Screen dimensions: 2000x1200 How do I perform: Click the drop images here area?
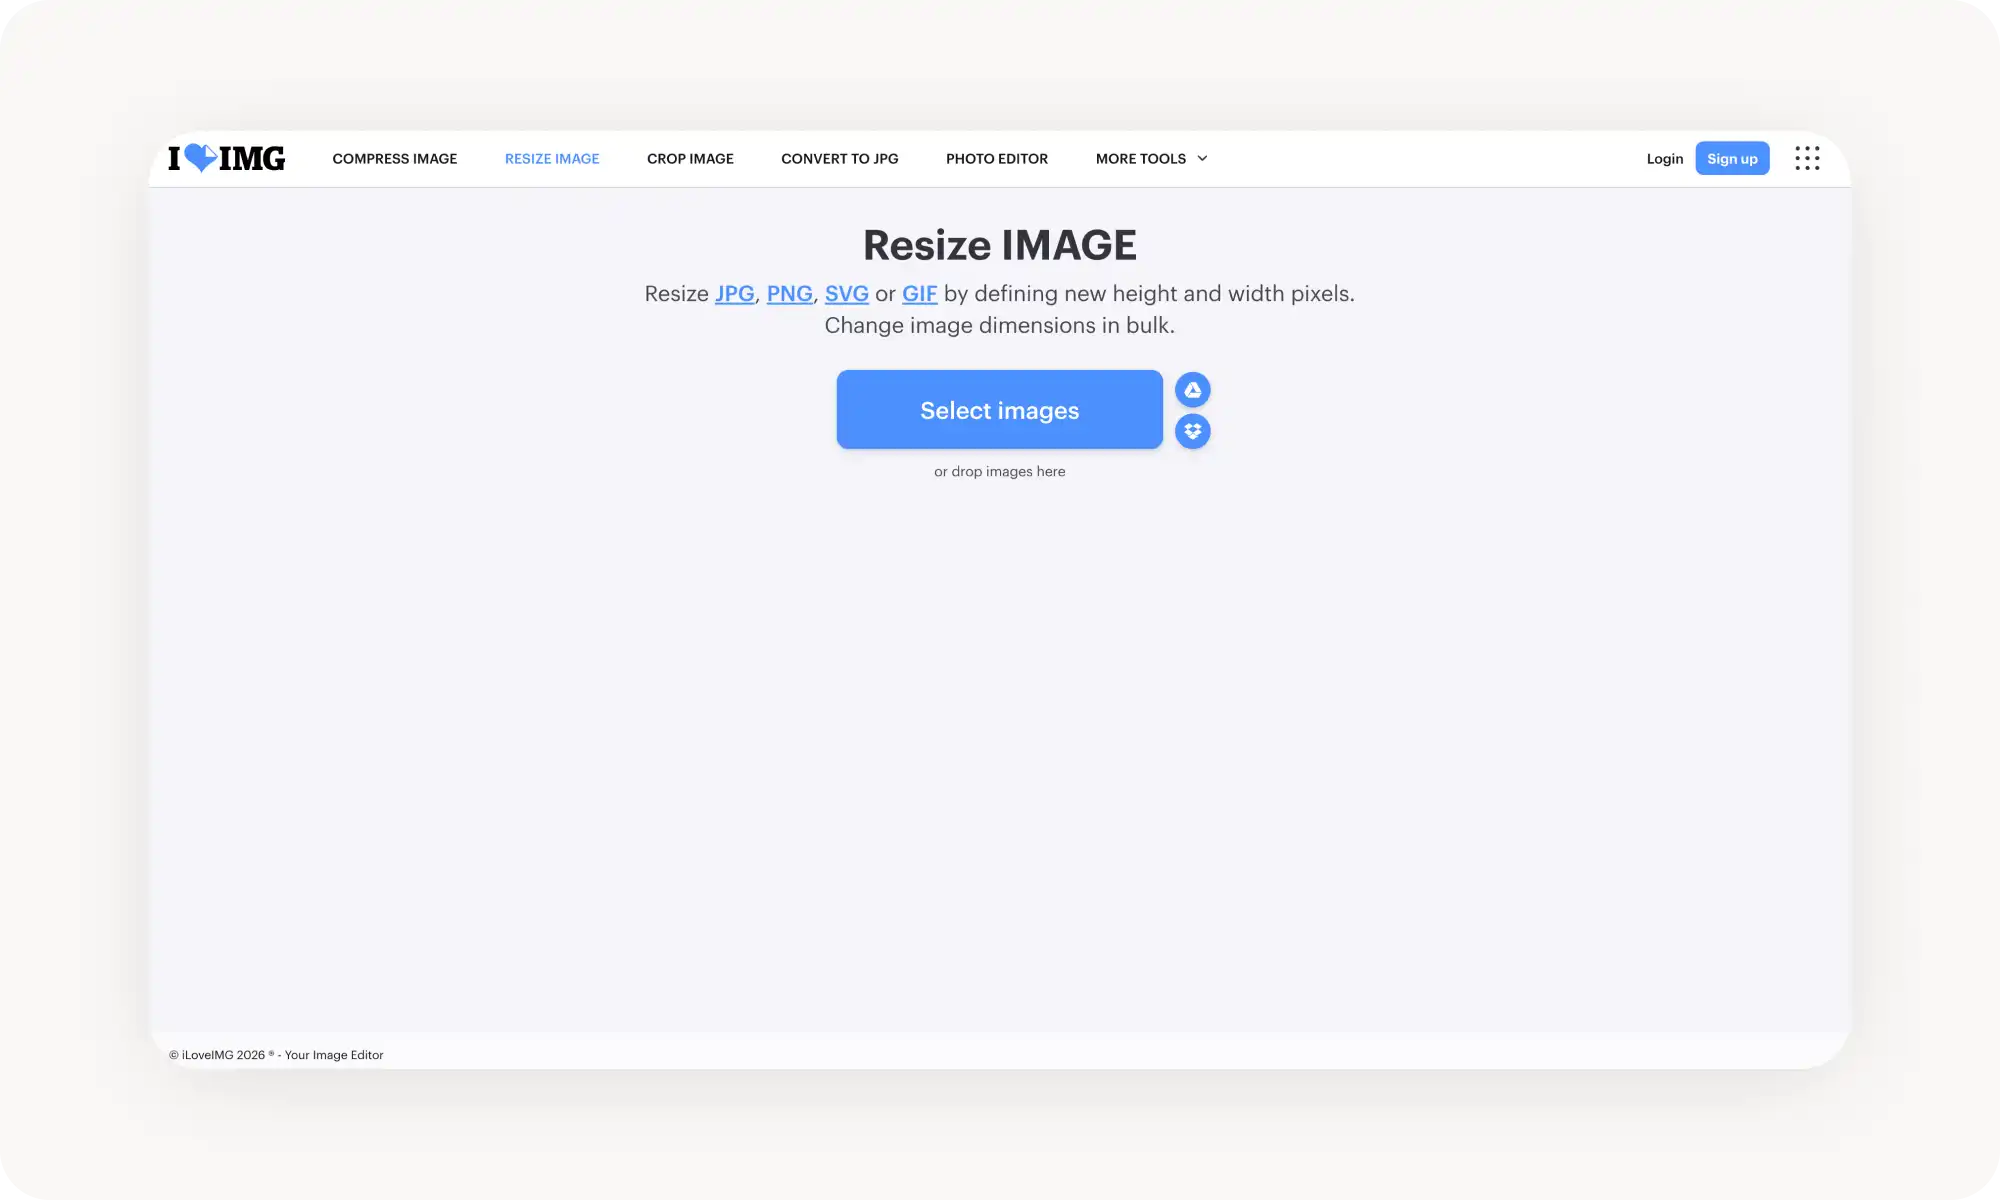click(999, 471)
